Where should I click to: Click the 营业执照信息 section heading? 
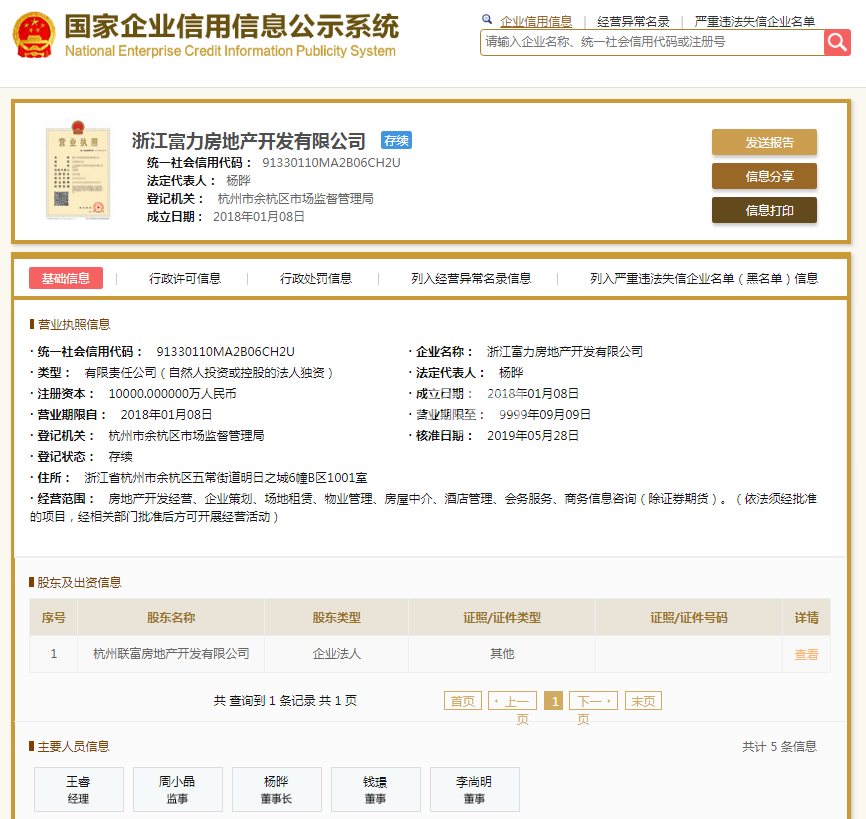click(x=73, y=324)
